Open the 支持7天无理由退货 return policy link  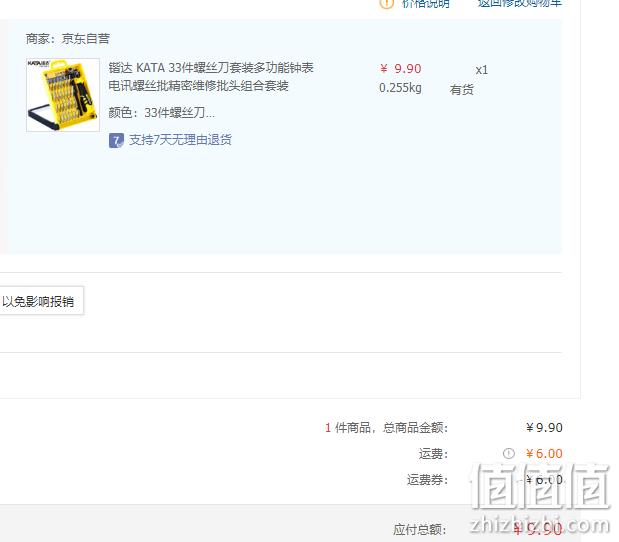click(x=180, y=140)
